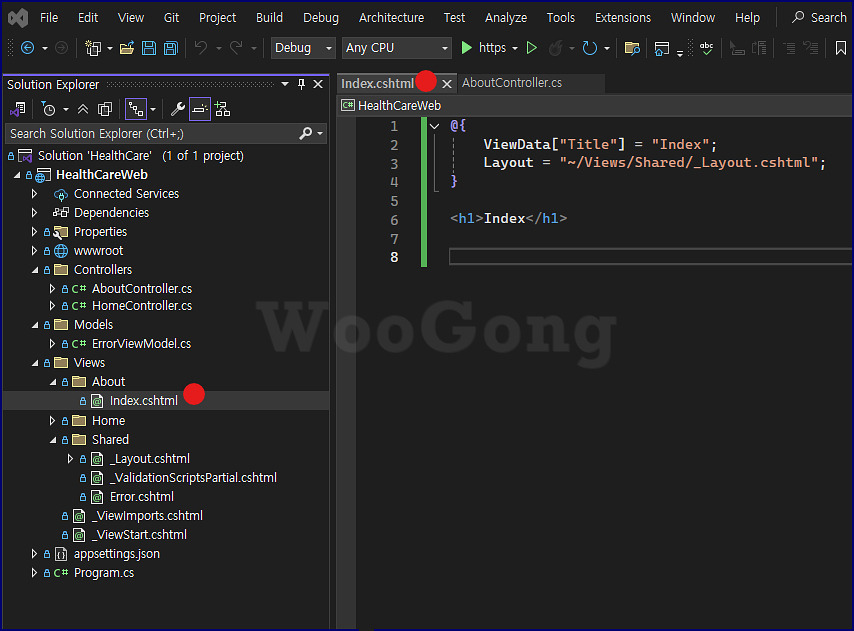Click the Restart circular arrow icon
This screenshot has width=854, height=631.
click(x=589, y=48)
